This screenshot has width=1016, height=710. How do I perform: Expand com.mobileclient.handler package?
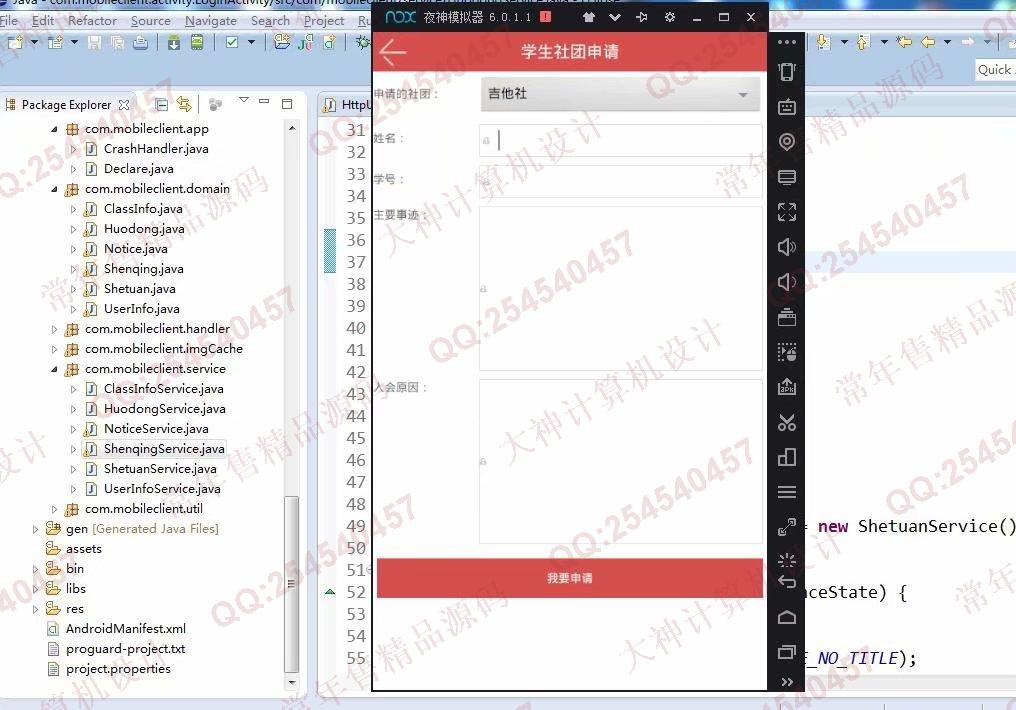click(54, 329)
